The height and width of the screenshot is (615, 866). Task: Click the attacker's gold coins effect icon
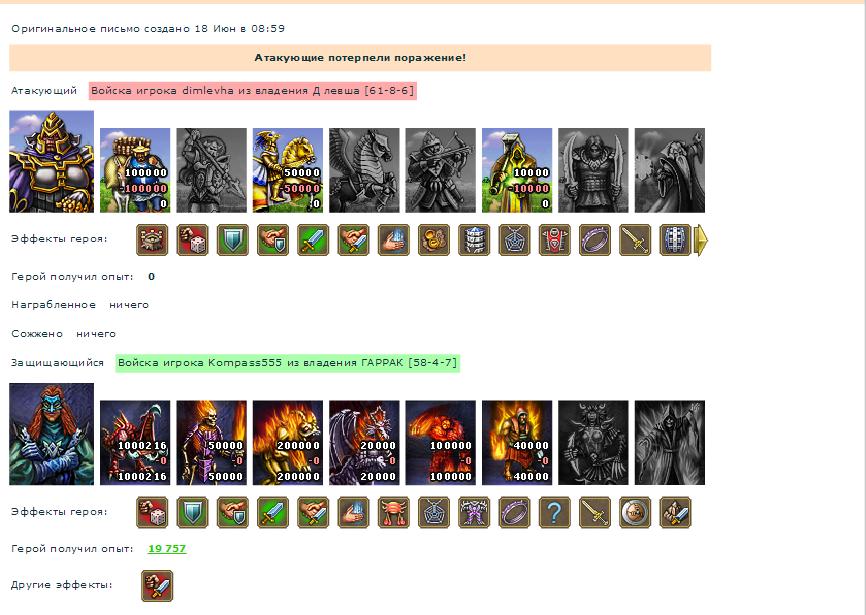click(x=434, y=240)
